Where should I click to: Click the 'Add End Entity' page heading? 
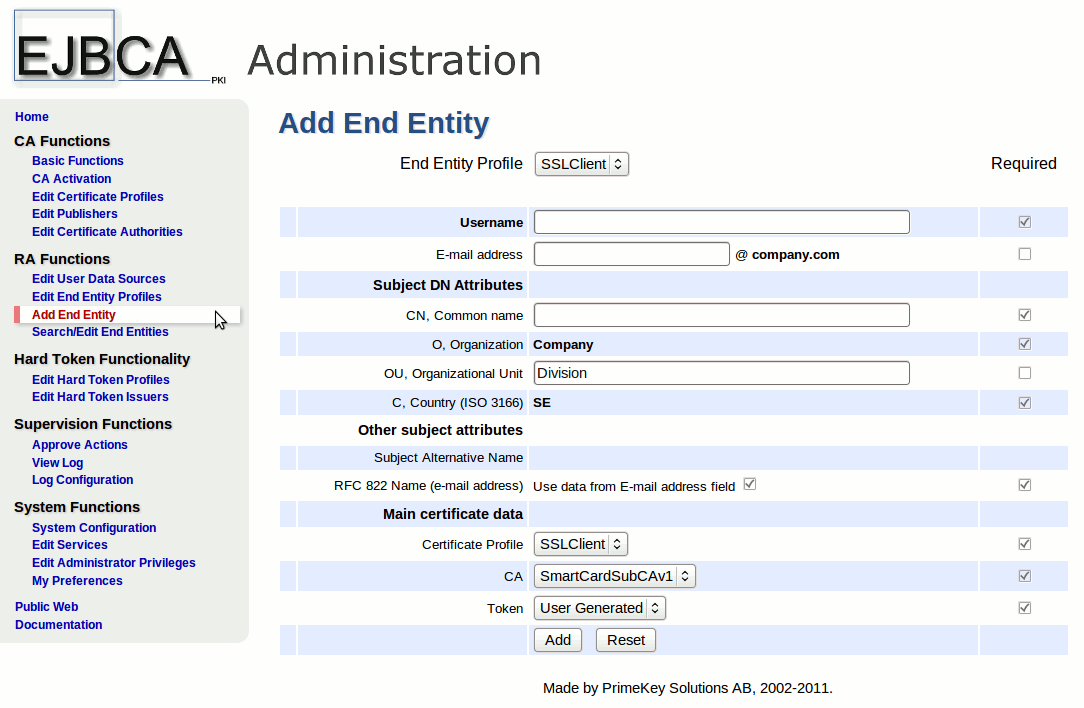[384, 122]
